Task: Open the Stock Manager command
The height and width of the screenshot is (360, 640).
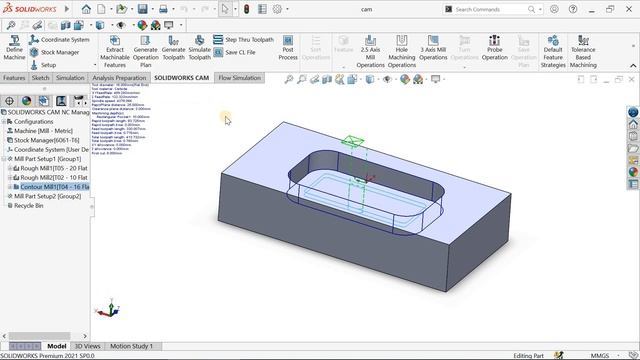Action: click(54, 52)
